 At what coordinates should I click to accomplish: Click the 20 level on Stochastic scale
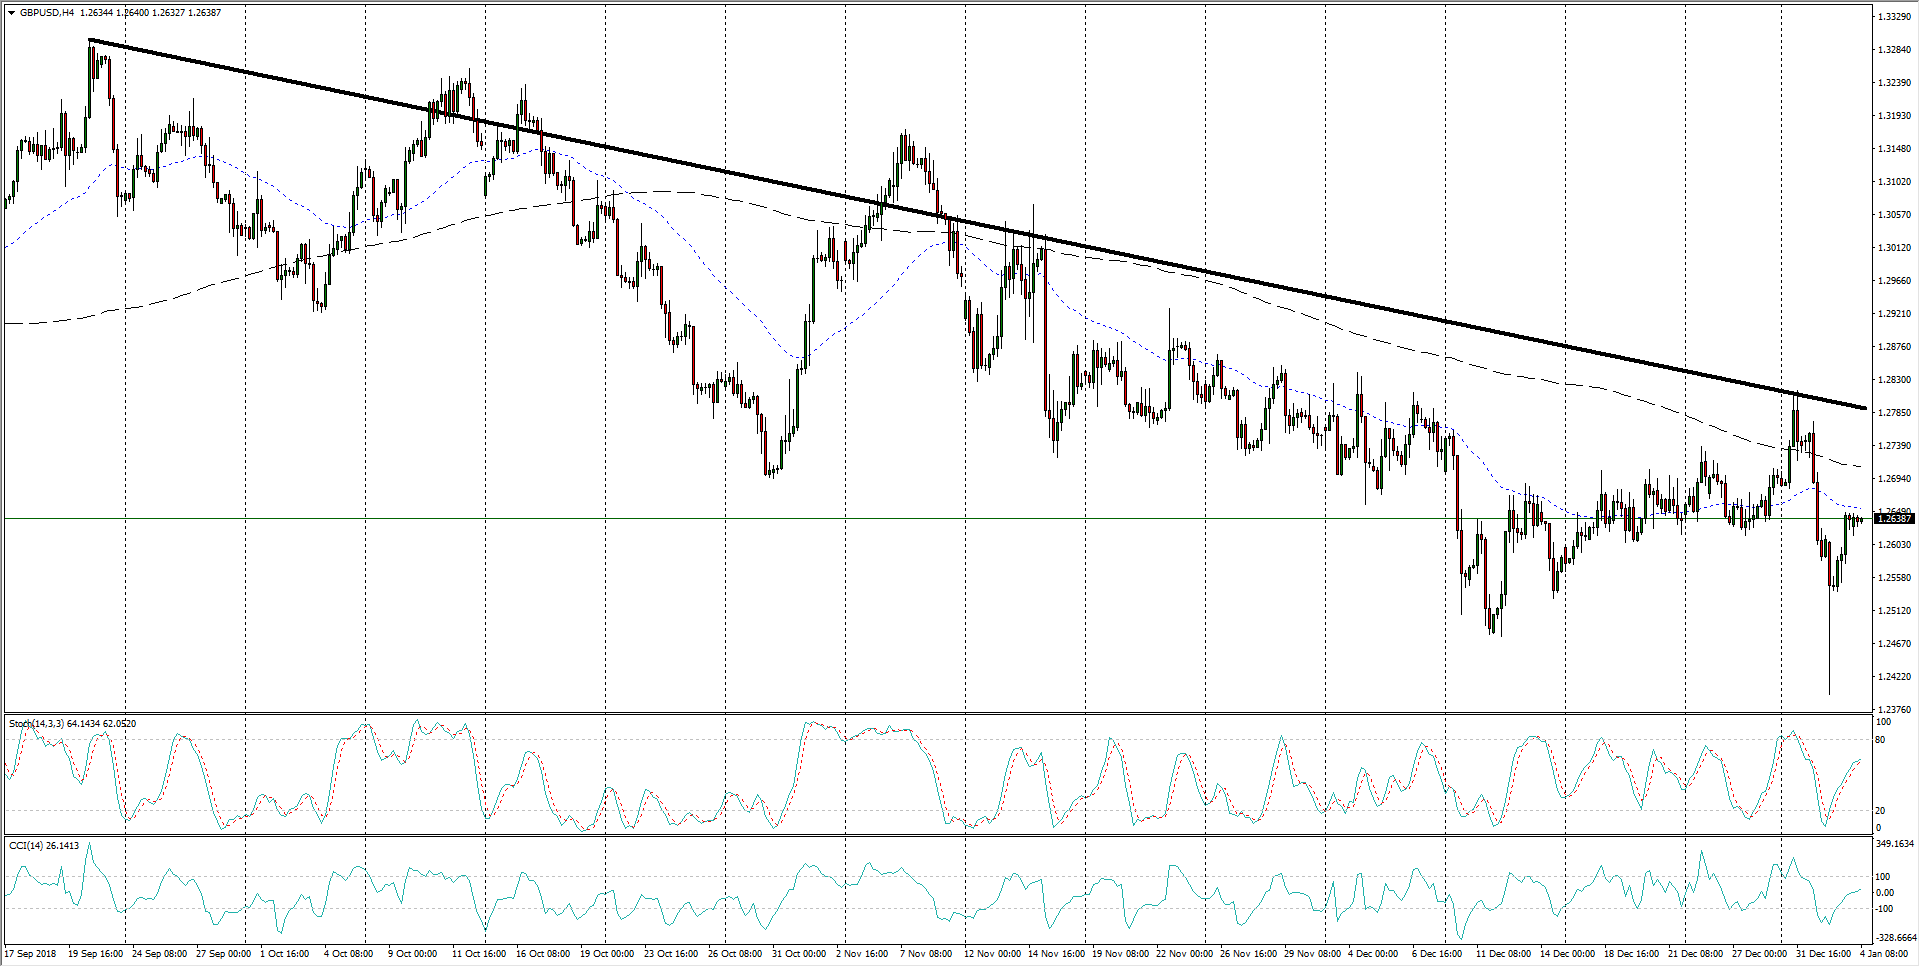pyautogui.click(x=1881, y=811)
